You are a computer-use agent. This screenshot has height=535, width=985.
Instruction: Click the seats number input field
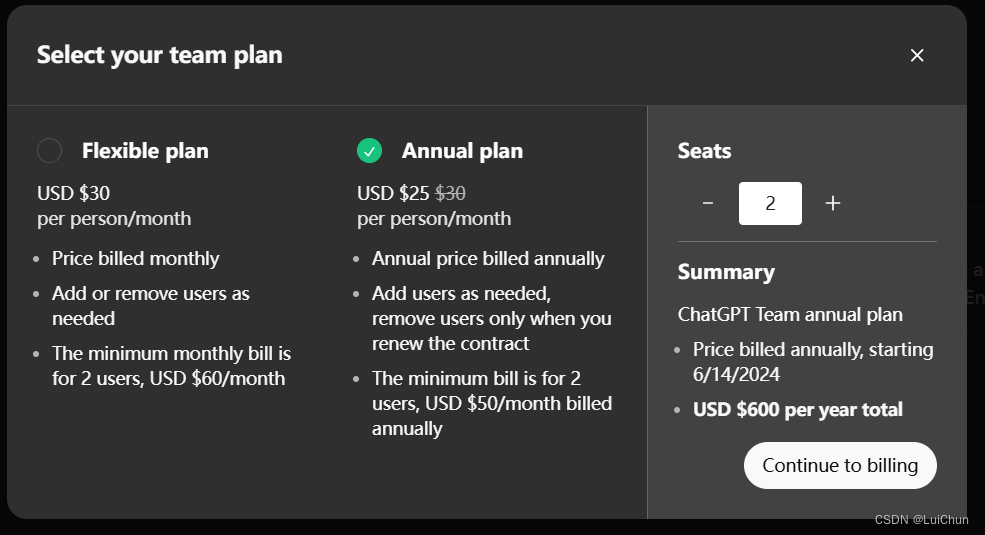770,203
